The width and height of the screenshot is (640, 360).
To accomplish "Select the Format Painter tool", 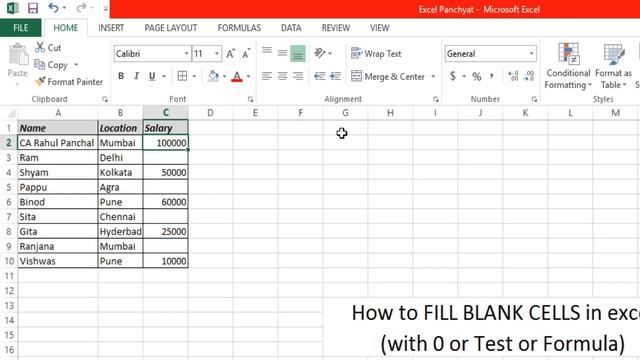I will point(69,82).
